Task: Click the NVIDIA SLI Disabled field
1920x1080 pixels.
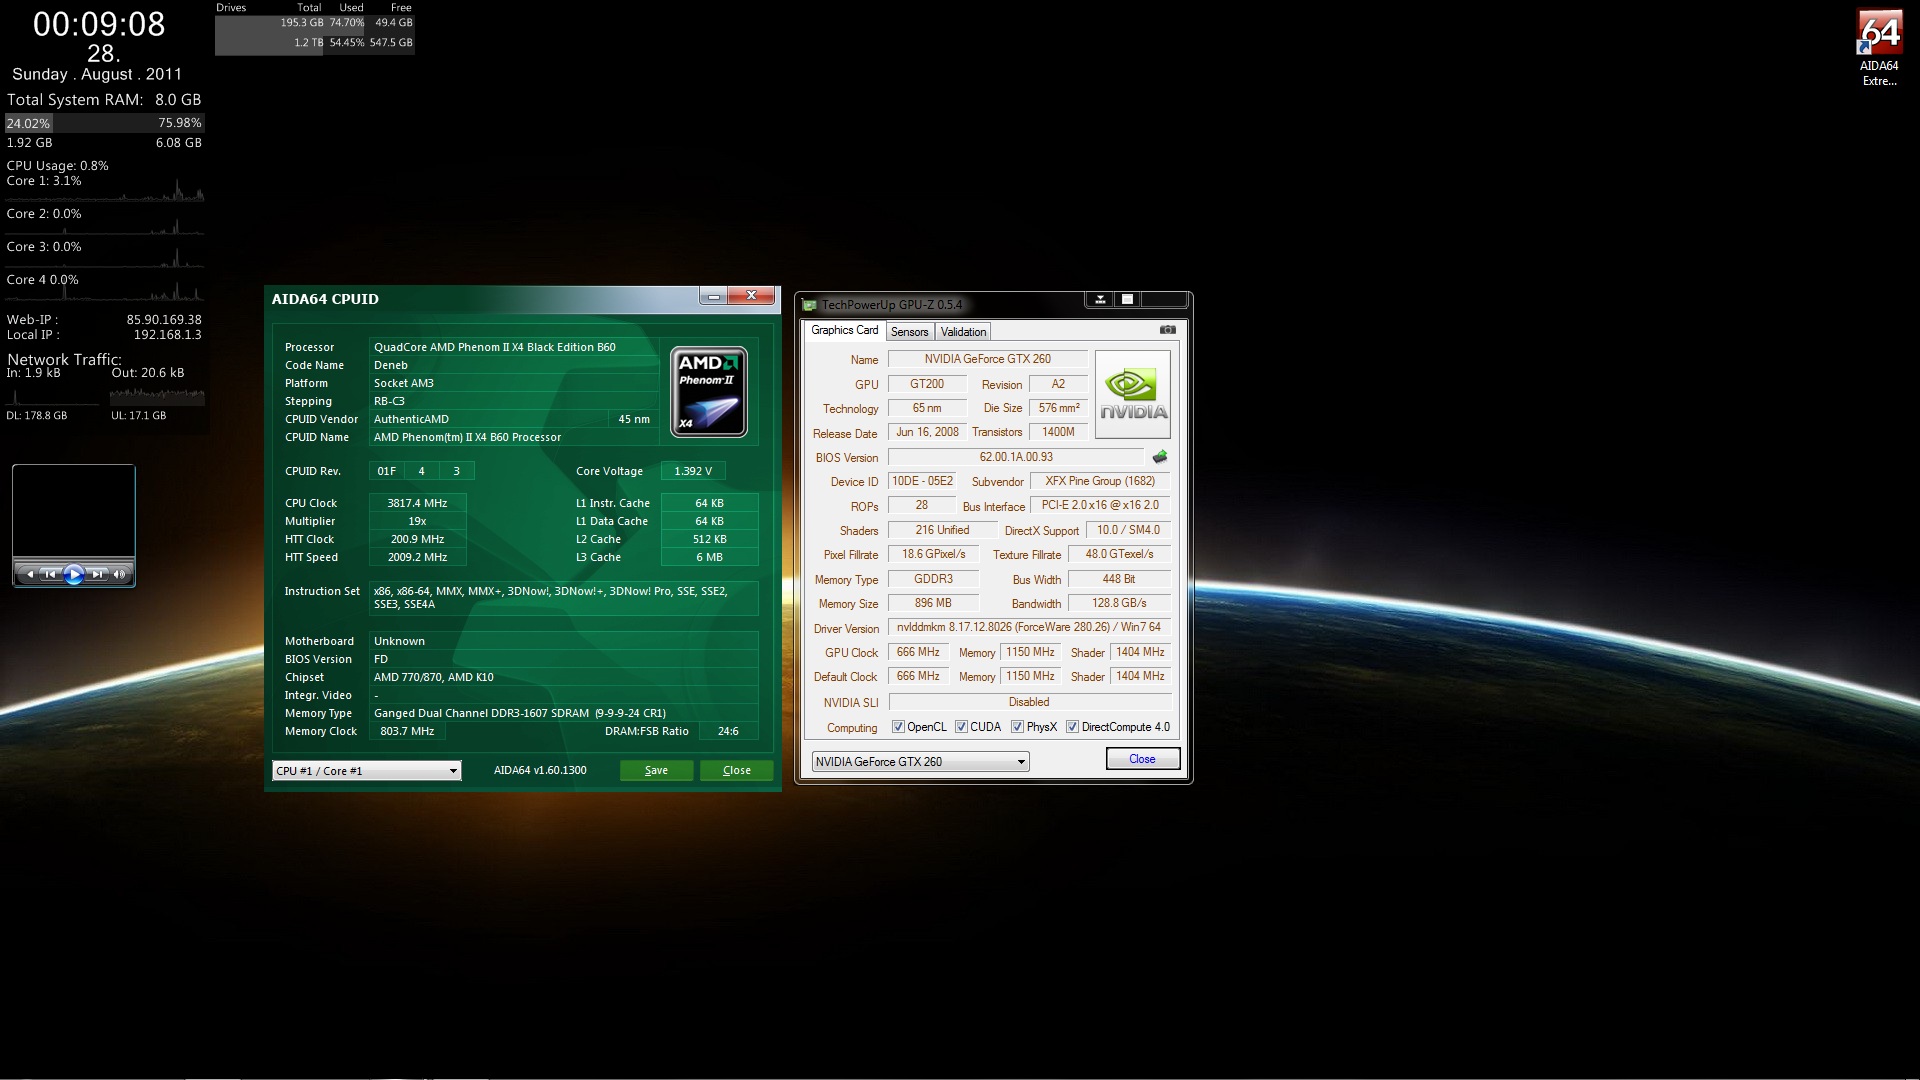Action: 1029,702
